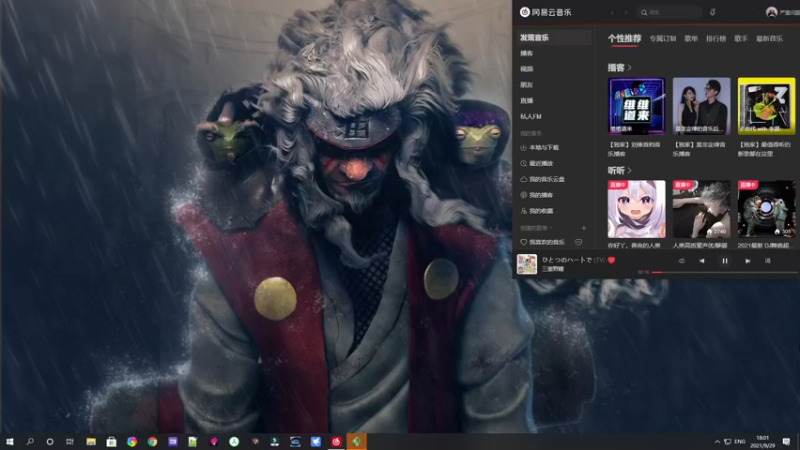Image resolution: width=800 pixels, height=450 pixels.
Task: Skip to the previous track
Action: click(702, 261)
